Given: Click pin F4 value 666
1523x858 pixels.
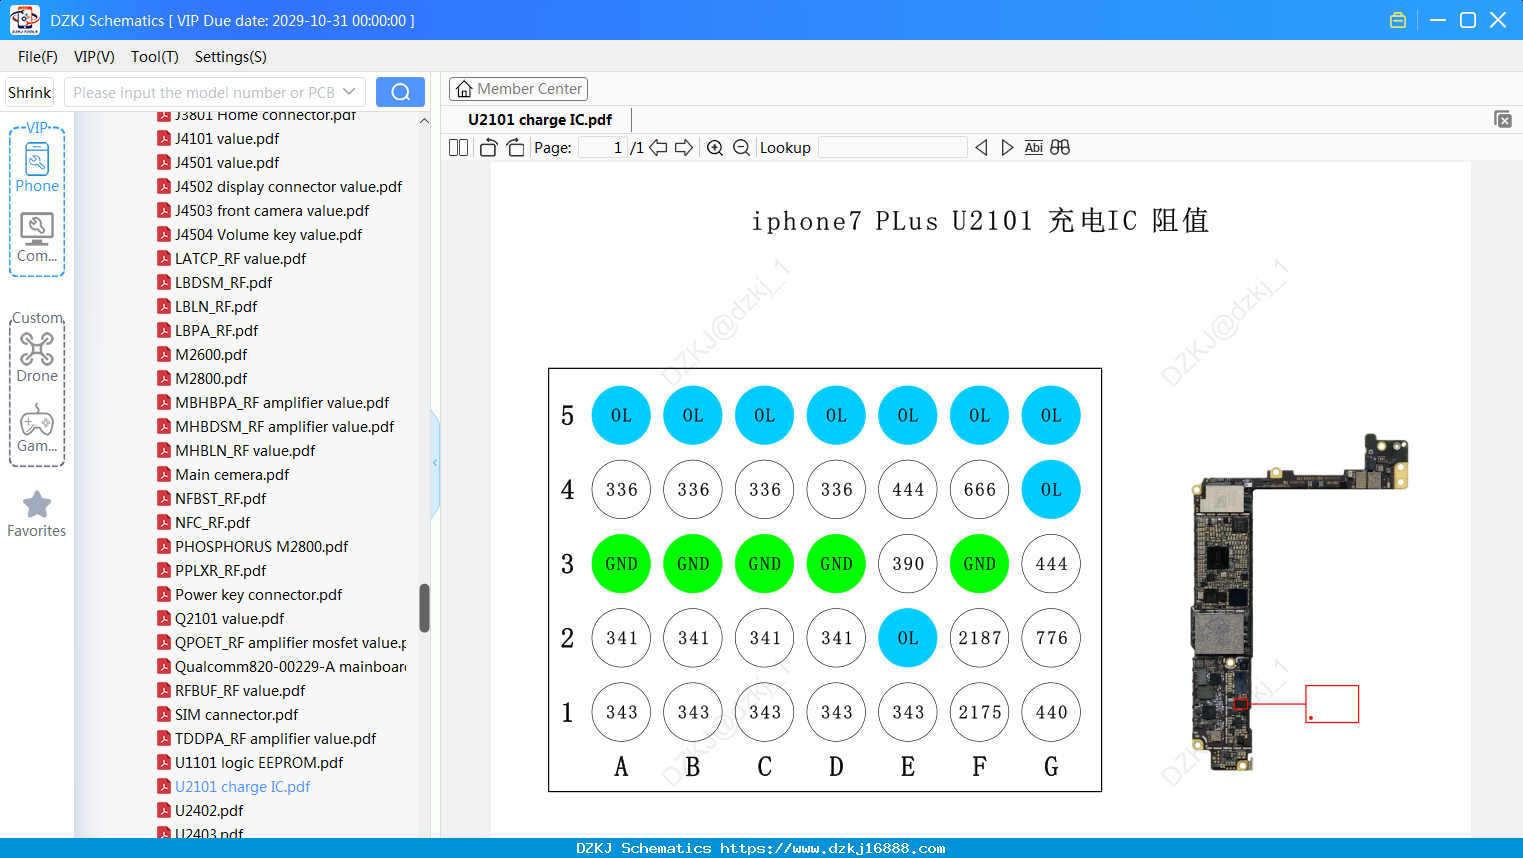Looking at the screenshot, I should click(x=980, y=490).
